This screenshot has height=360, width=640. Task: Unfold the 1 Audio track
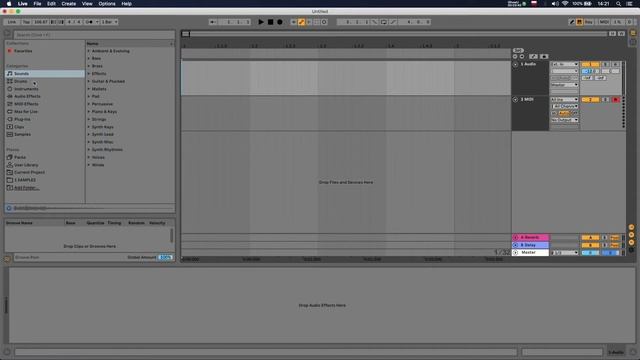(x=515, y=64)
